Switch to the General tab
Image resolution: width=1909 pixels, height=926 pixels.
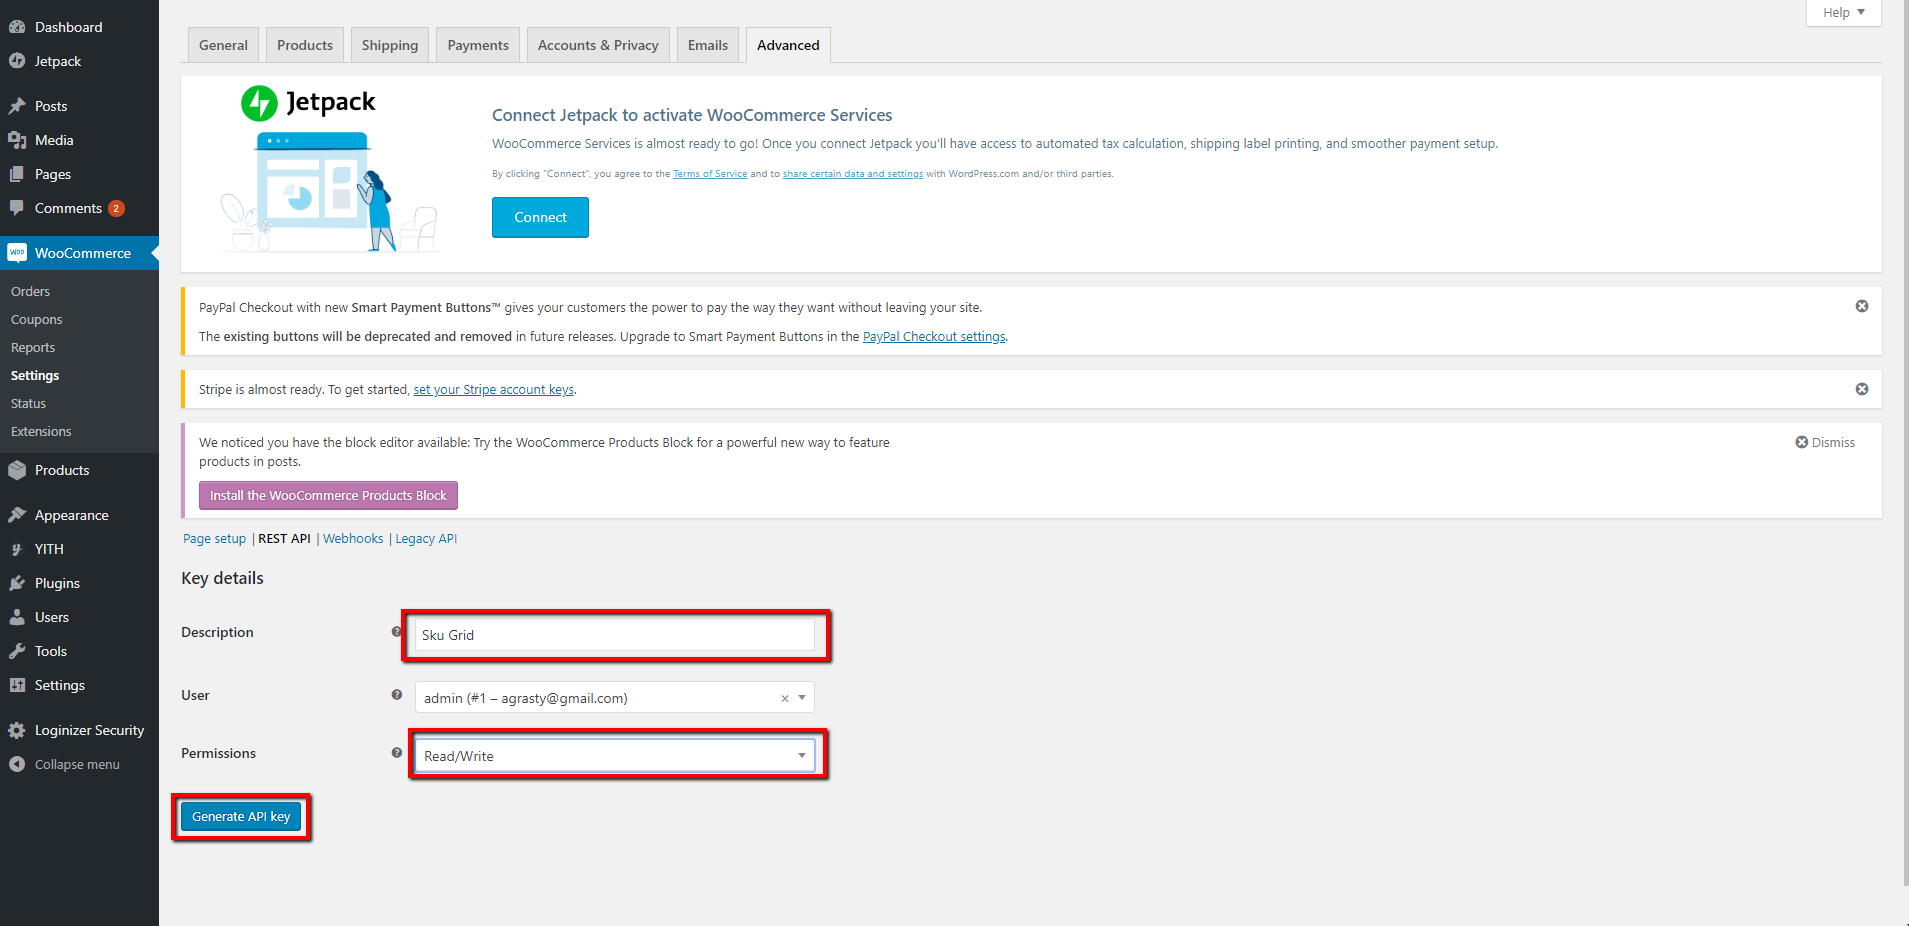[223, 45]
